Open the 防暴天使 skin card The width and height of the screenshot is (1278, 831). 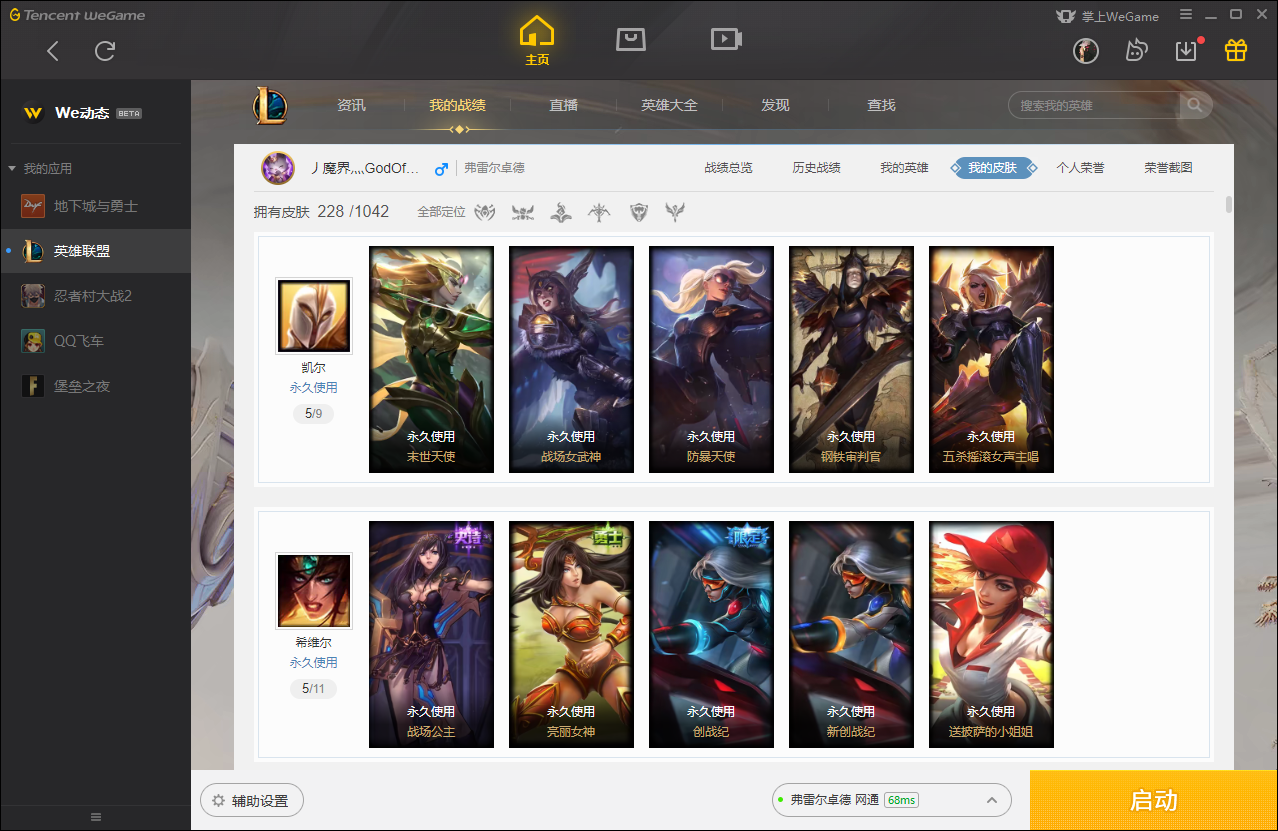(711, 359)
